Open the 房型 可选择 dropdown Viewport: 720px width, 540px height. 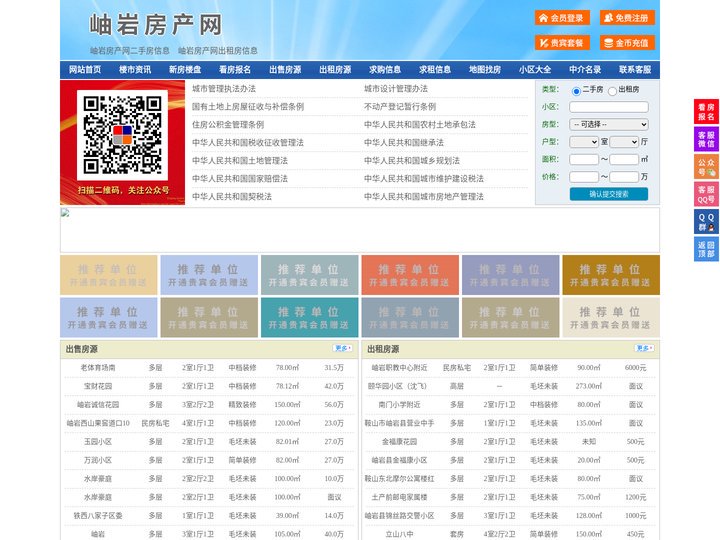point(609,124)
